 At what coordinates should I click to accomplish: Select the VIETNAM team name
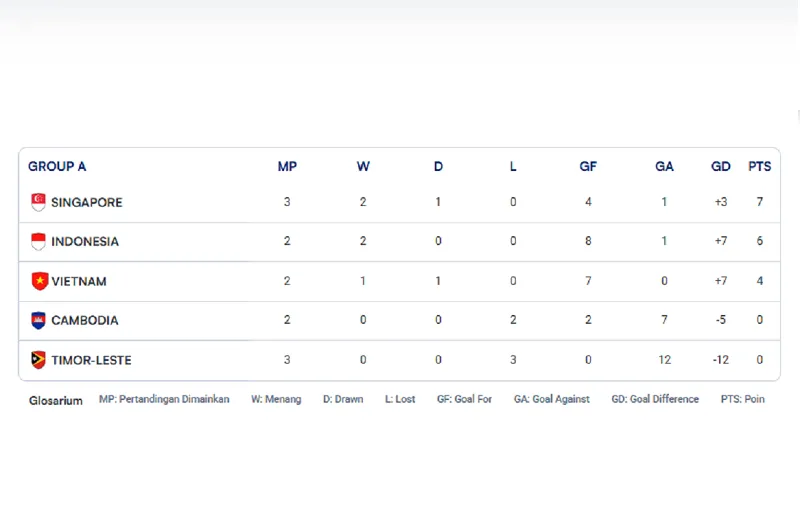click(x=79, y=281)
